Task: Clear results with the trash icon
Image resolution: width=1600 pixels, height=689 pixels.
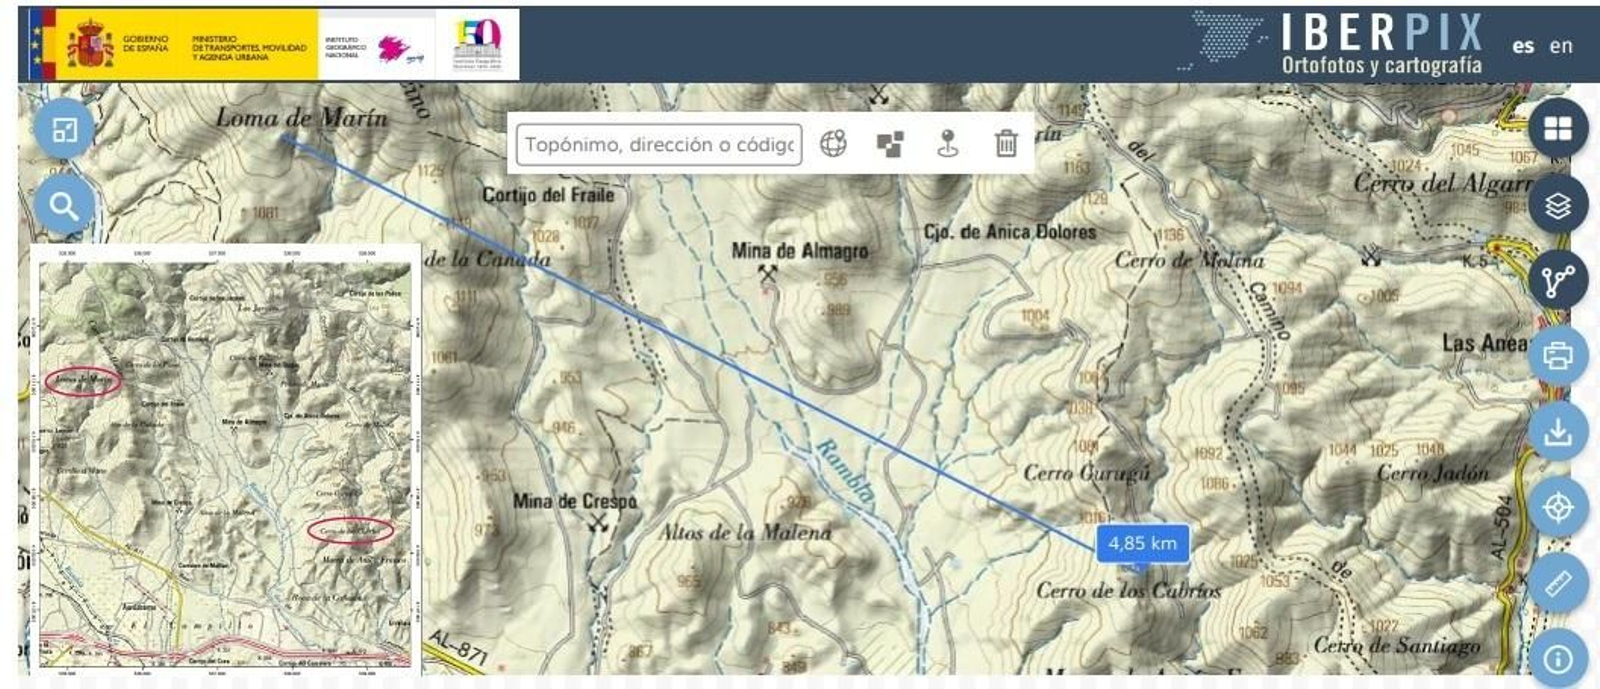Action: point(1006,144)
